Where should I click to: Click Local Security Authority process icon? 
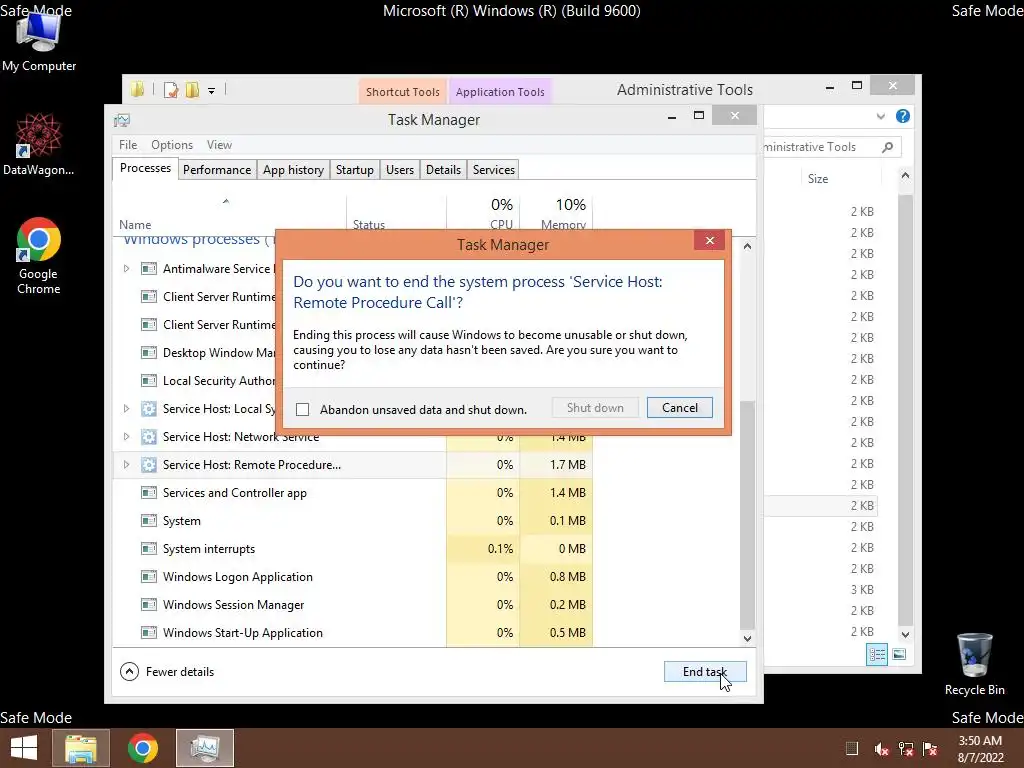point(149,381)
